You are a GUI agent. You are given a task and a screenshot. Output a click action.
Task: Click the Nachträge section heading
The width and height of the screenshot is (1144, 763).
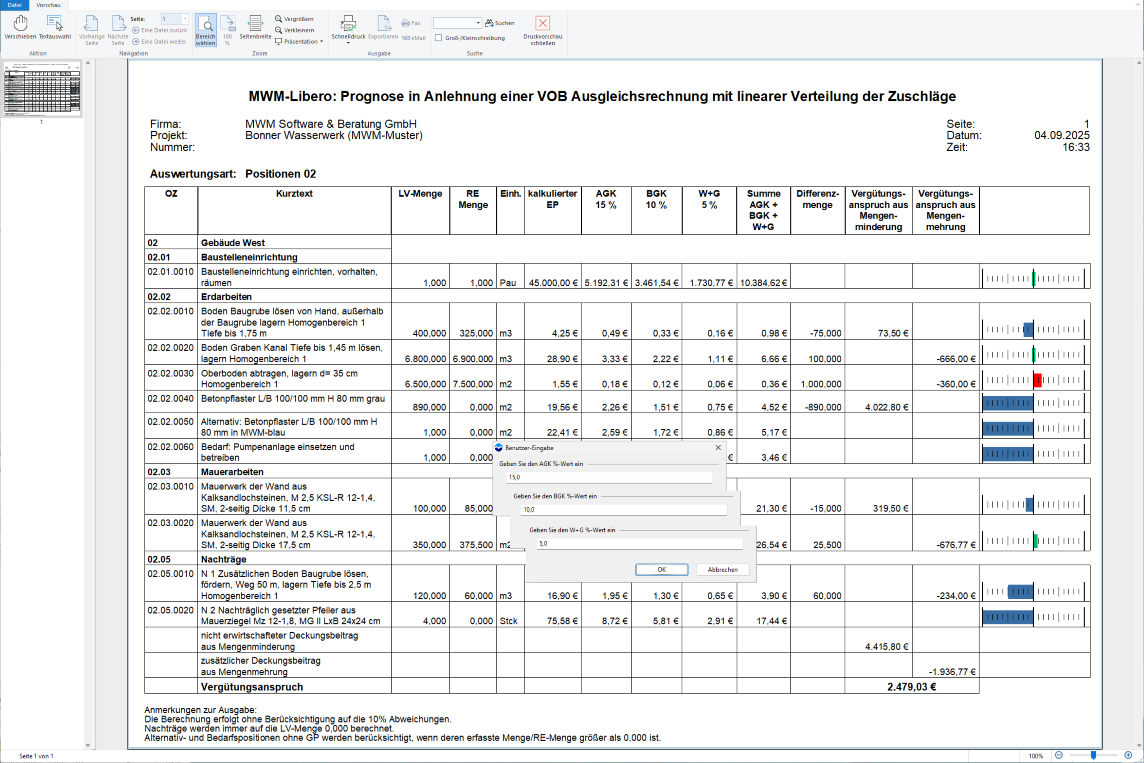[x=223, y=559]
